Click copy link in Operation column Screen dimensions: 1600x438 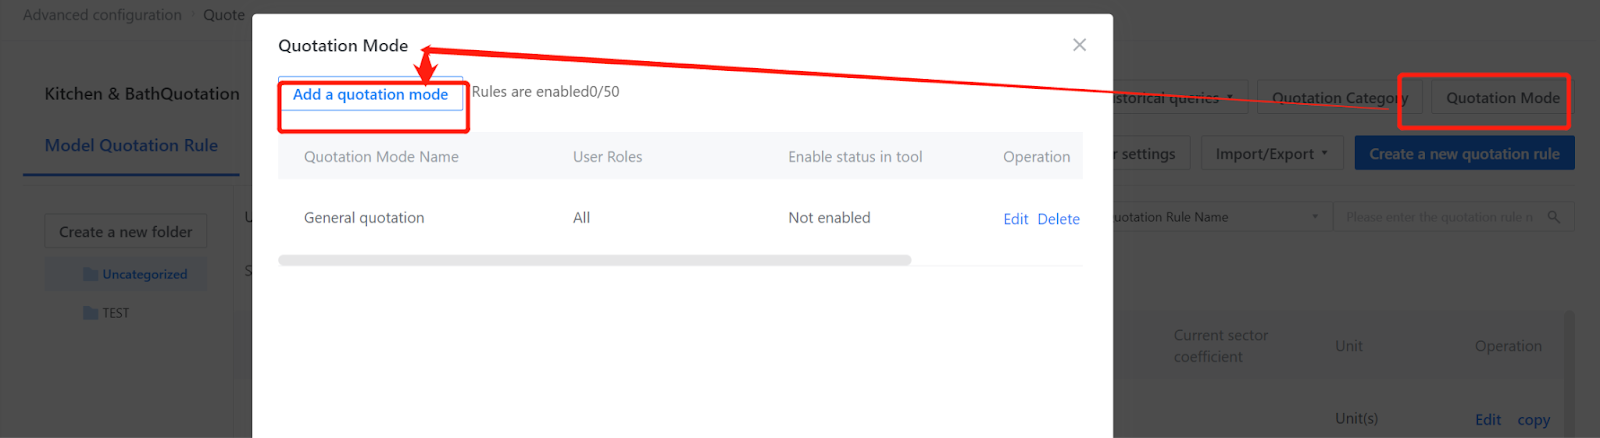(x=1533, y=420)
